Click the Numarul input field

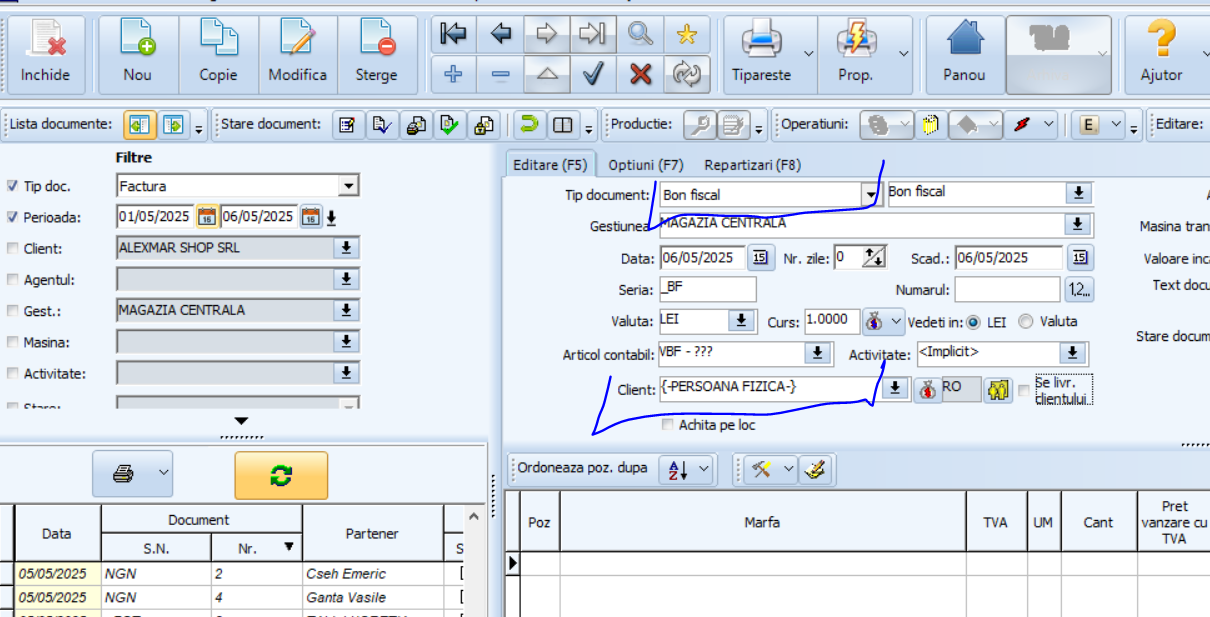click(1007, 290)
